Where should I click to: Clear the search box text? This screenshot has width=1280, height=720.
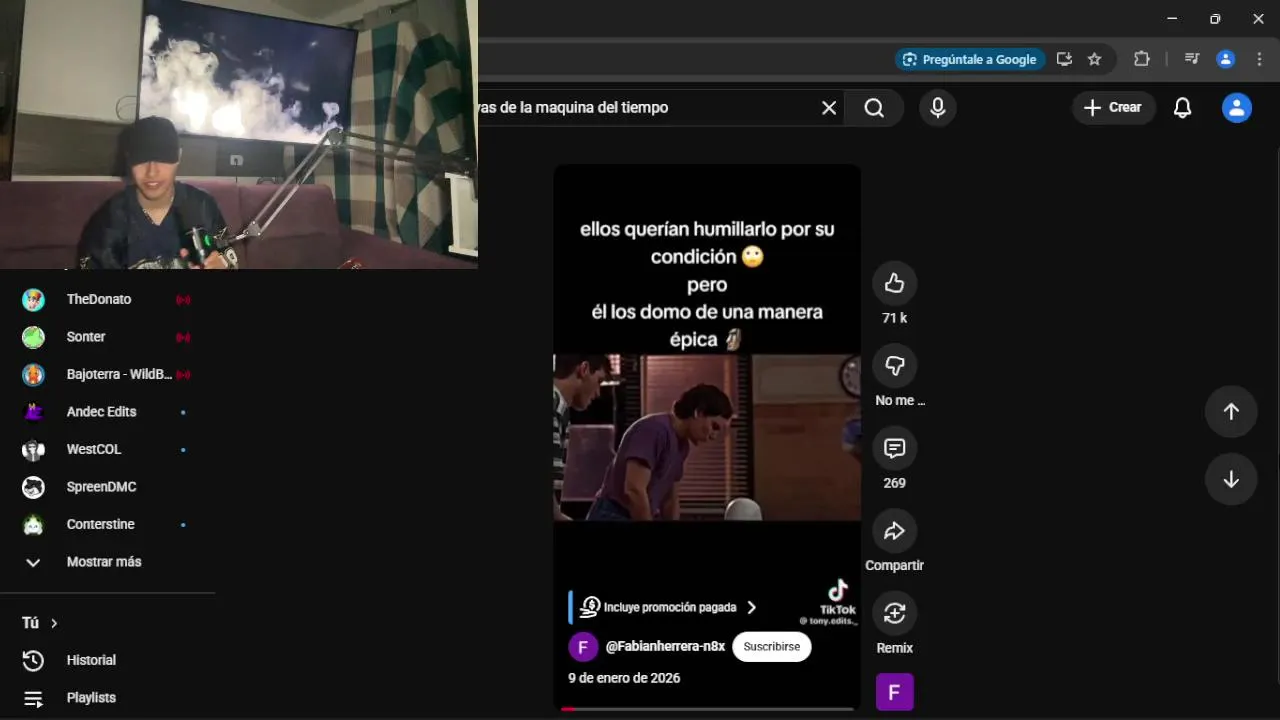point(829,108)
